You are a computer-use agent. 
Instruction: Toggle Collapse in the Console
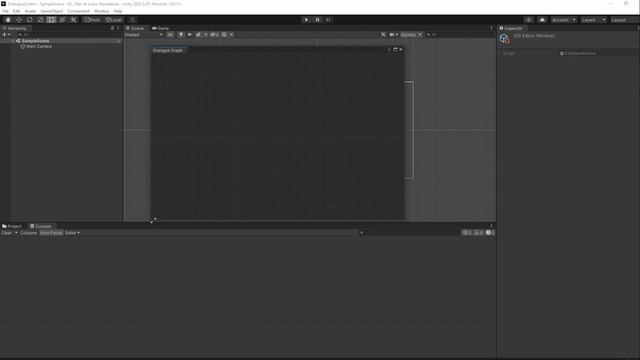tap(29, 233)
